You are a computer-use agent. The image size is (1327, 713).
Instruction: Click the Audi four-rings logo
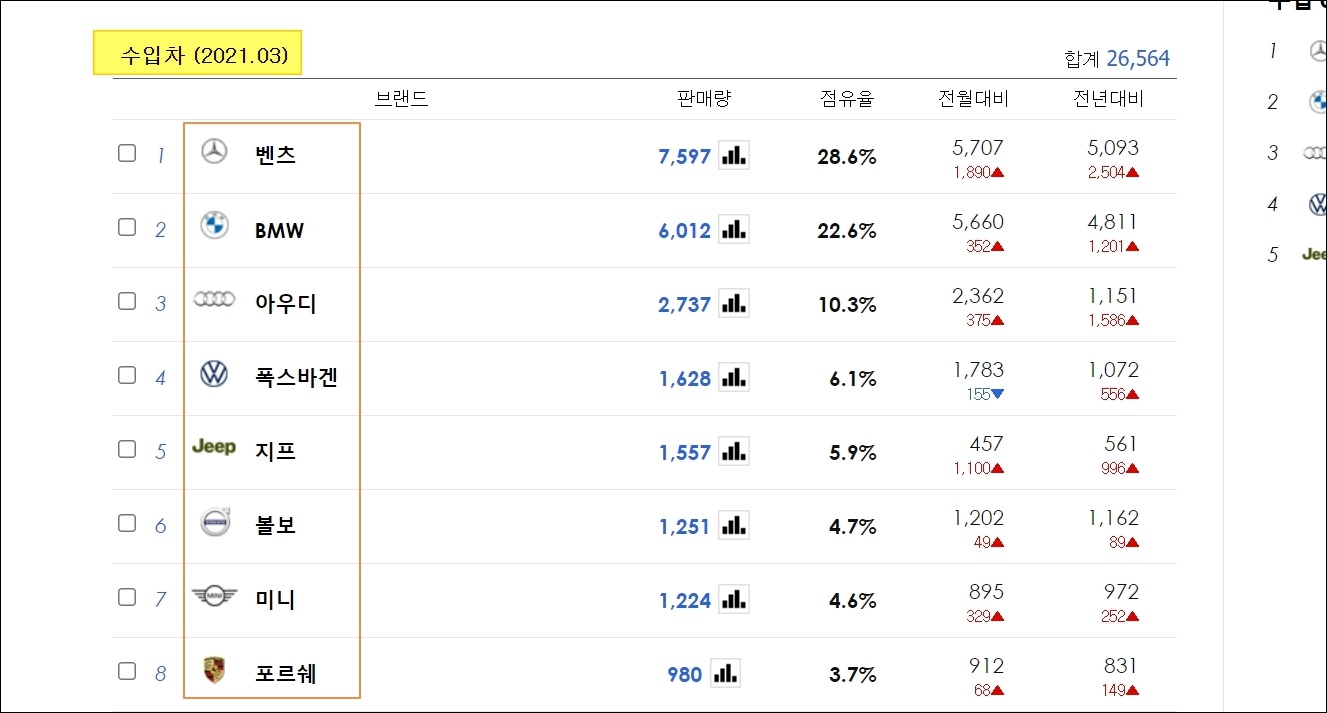click(x=214, y=299)
